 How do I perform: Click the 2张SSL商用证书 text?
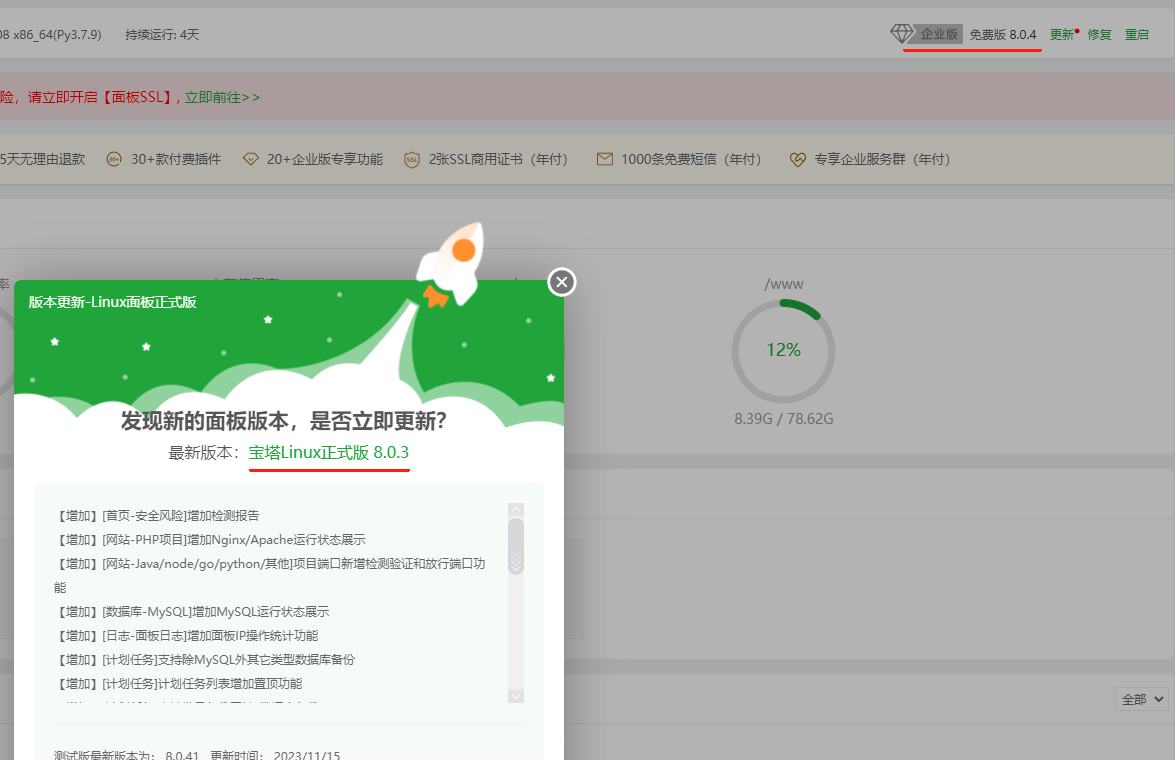[x=498, y=159]
